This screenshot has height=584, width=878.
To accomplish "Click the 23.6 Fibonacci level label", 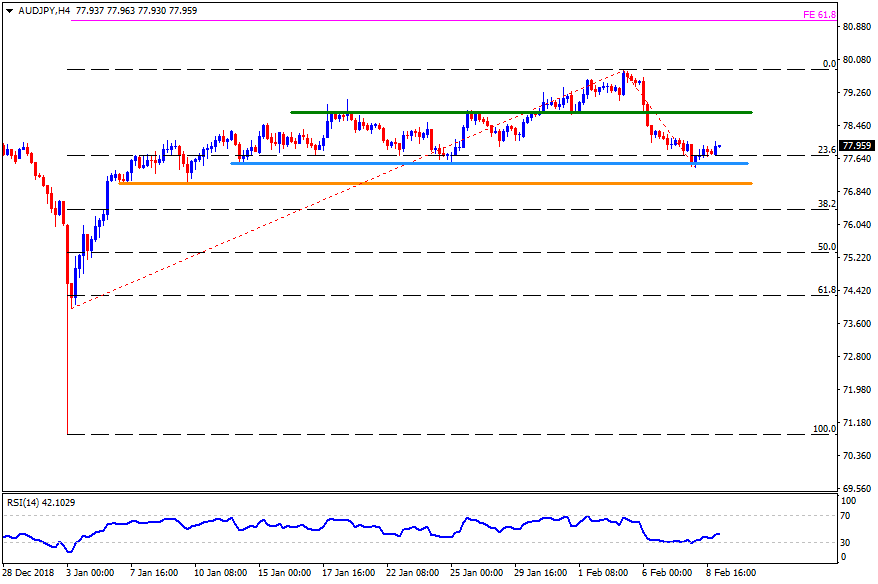I will [x=826, y=150].
